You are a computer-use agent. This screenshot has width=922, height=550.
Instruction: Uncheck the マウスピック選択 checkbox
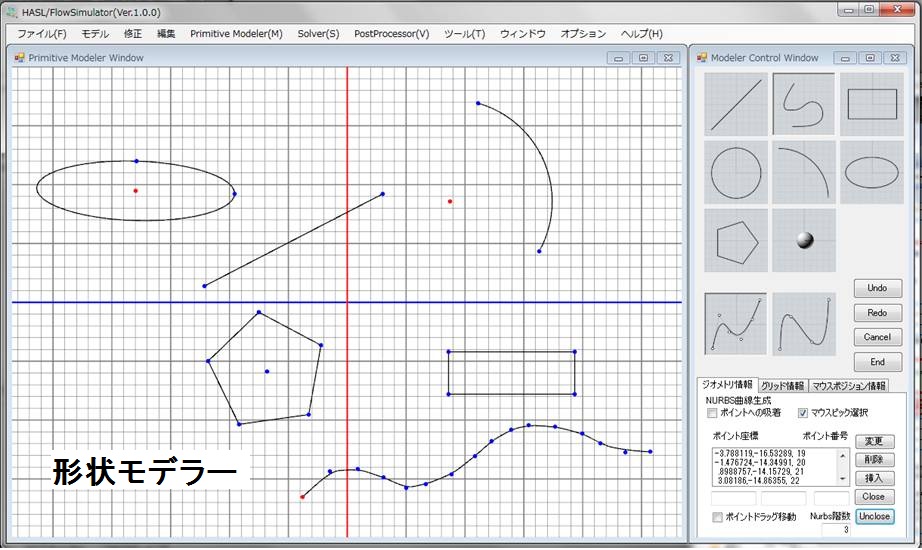803,413
